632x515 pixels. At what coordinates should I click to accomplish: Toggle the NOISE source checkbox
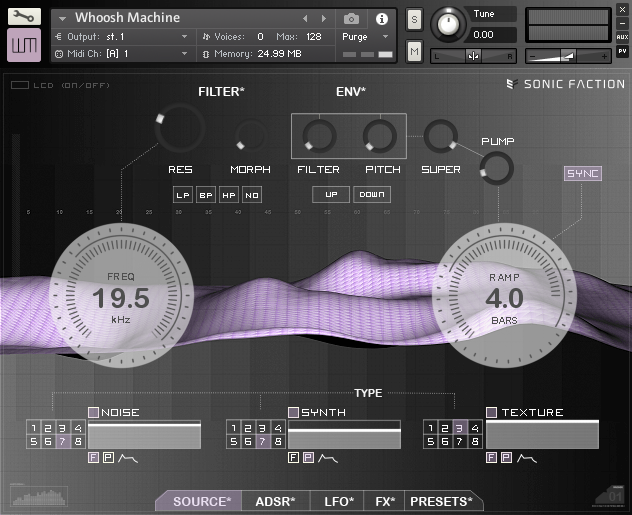[94, 412]
